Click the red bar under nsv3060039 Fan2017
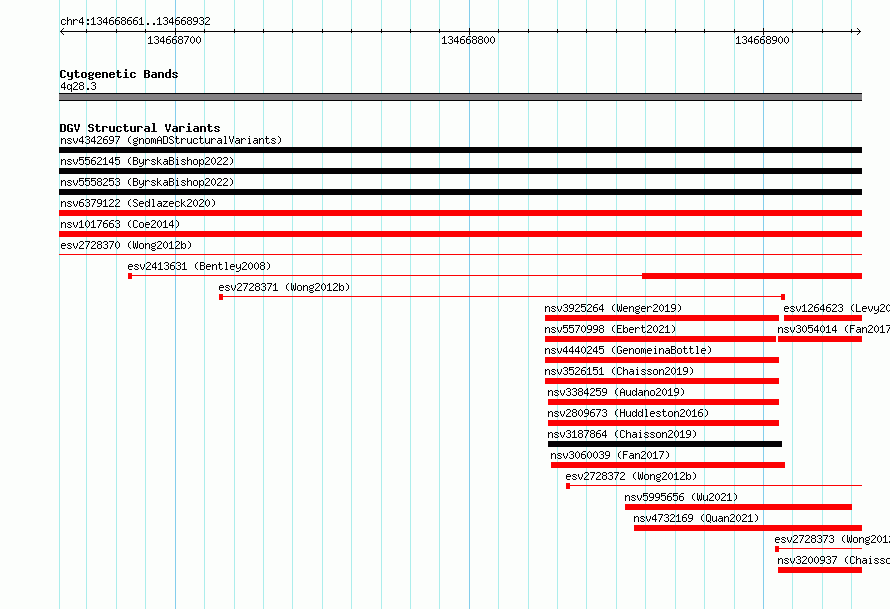 pyautogui.click(x=668, y=465)
